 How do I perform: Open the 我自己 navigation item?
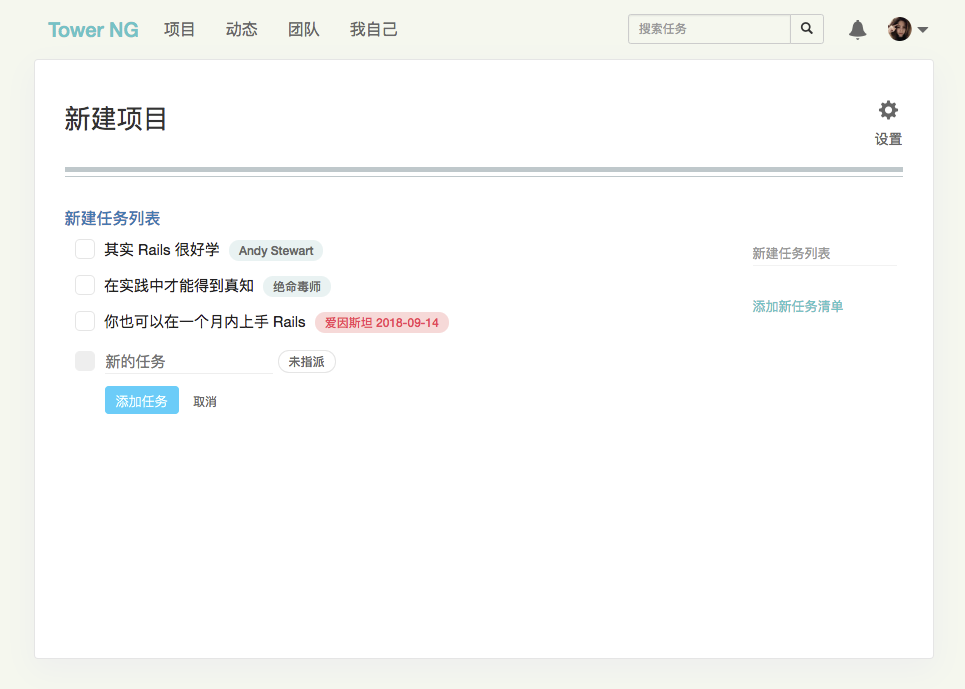(374, 30)
